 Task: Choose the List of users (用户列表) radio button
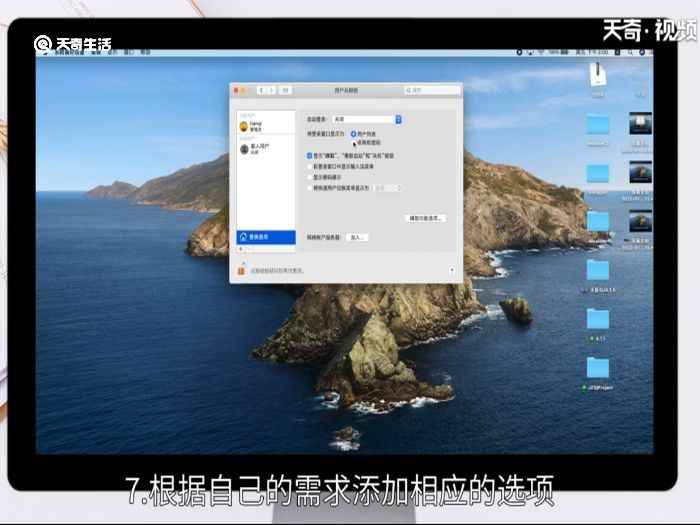(x=354, y=134)
